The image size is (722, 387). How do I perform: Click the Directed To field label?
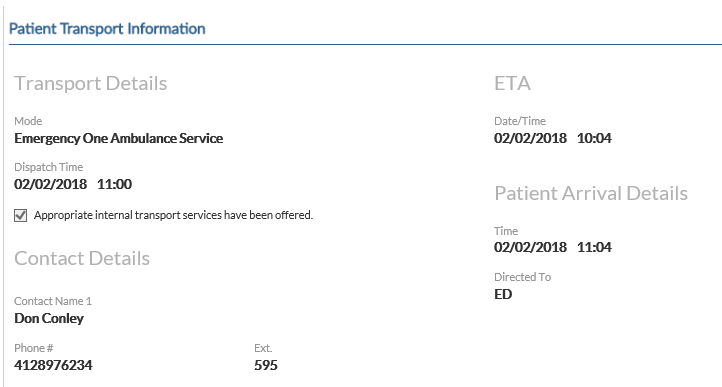pos(523,277)
